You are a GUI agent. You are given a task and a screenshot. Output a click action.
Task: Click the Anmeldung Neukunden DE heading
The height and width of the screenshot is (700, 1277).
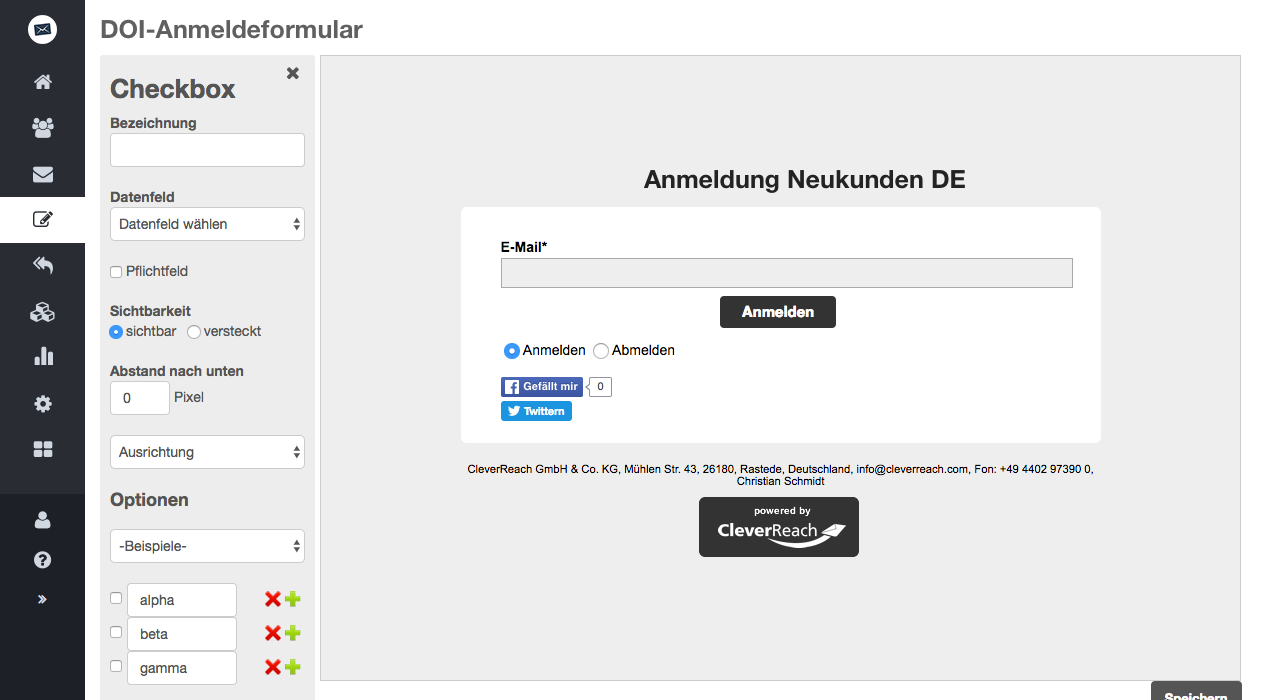pos(805,180)
